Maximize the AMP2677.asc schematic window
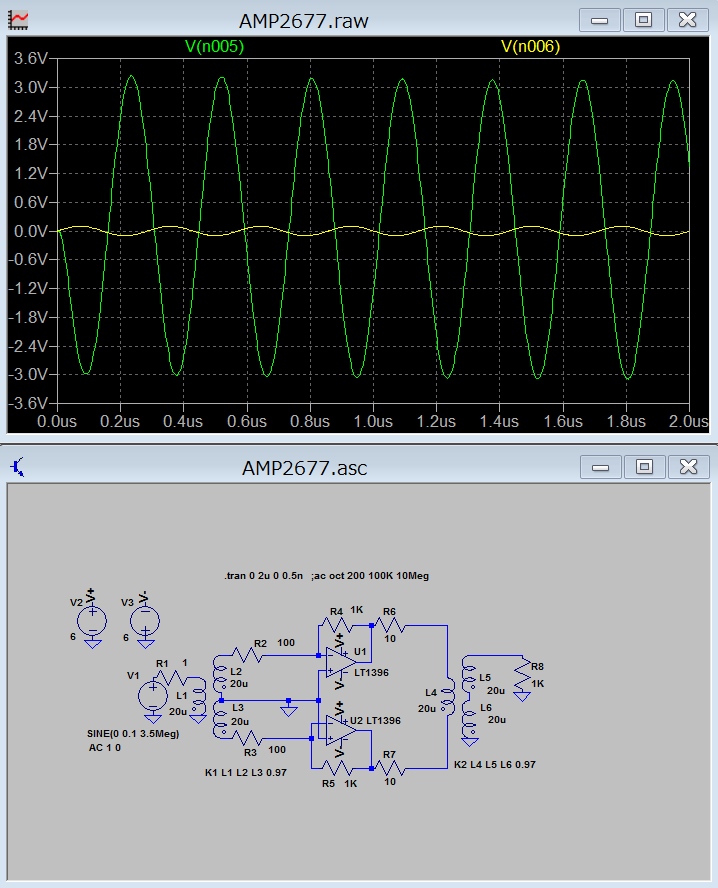Viewport: 718px width, 888px height. (644, 467)
